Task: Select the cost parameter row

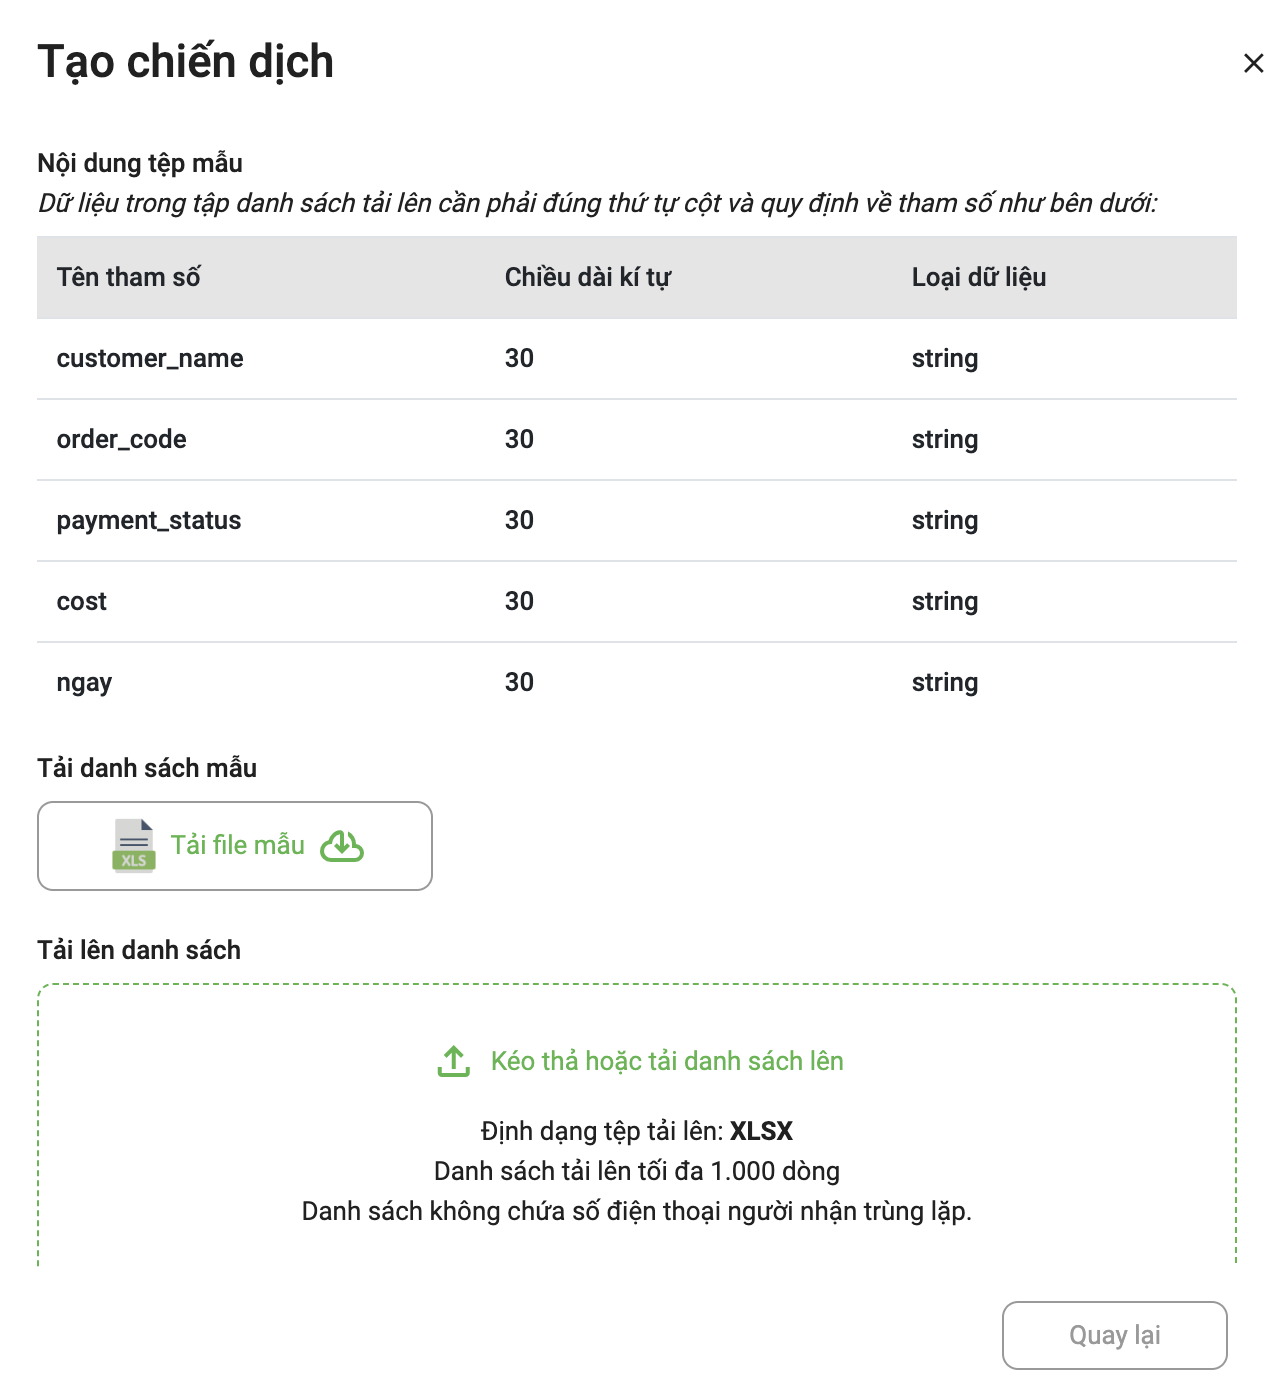Action: coord(637,602)
